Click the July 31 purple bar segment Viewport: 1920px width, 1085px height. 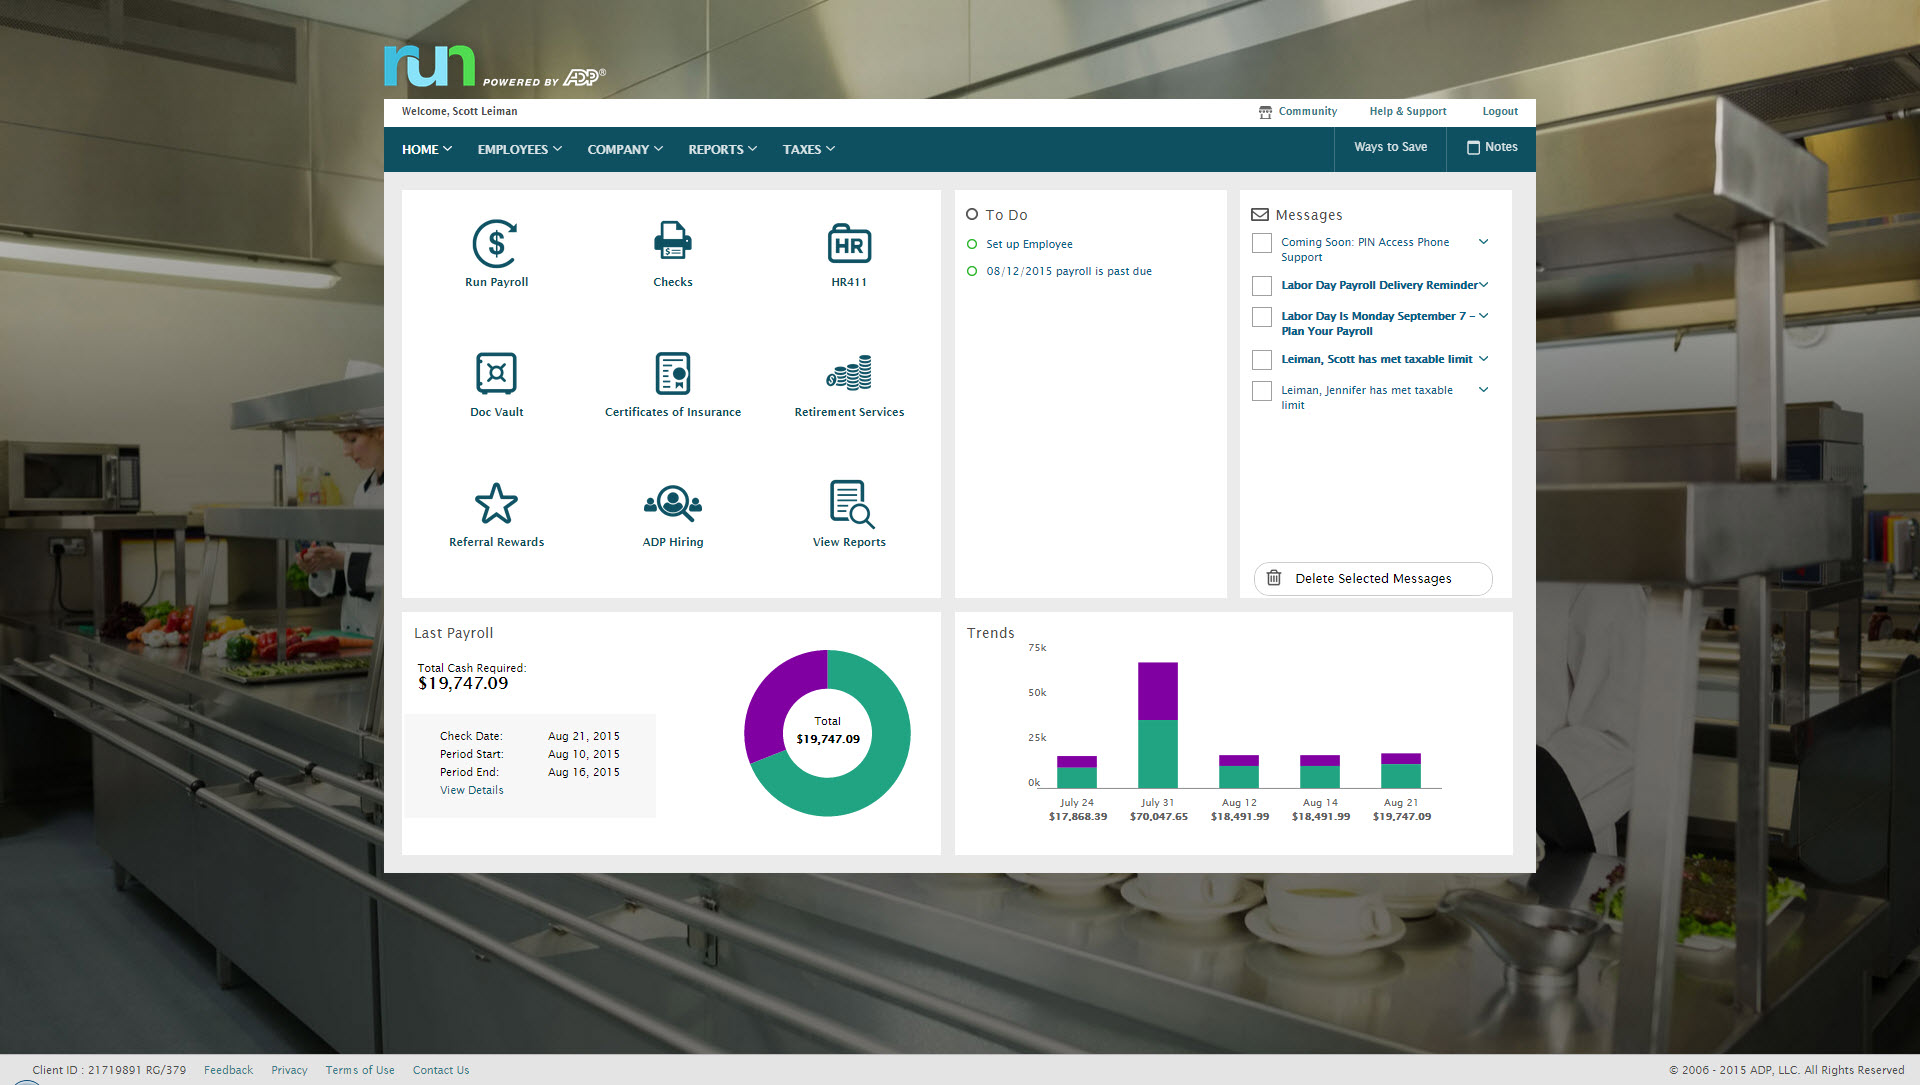tap(1157, 690)
